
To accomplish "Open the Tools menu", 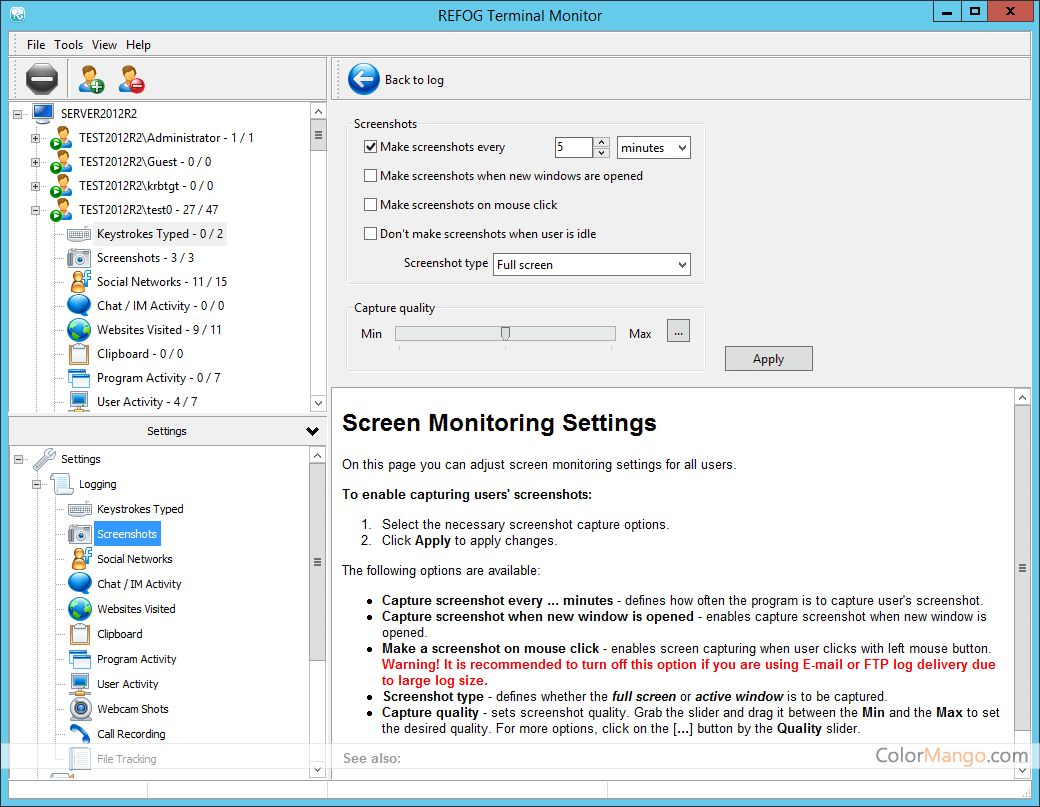I will (x=68, y=44).
